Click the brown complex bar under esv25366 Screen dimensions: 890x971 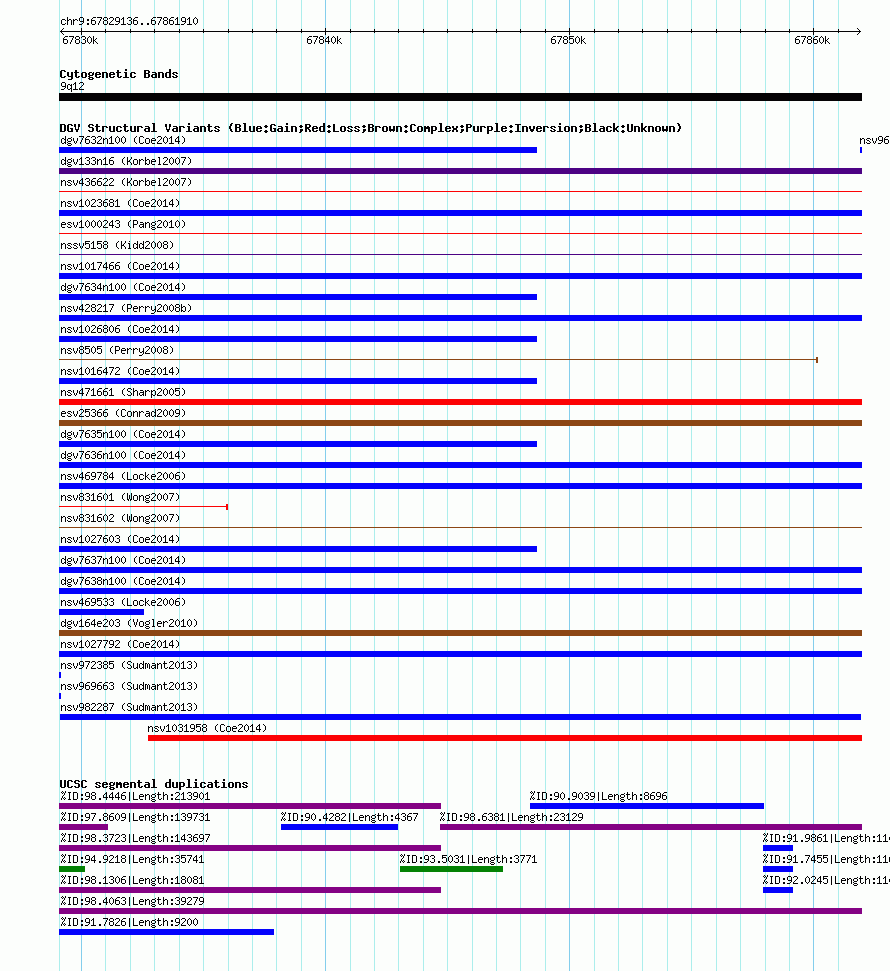pos(460,424)
